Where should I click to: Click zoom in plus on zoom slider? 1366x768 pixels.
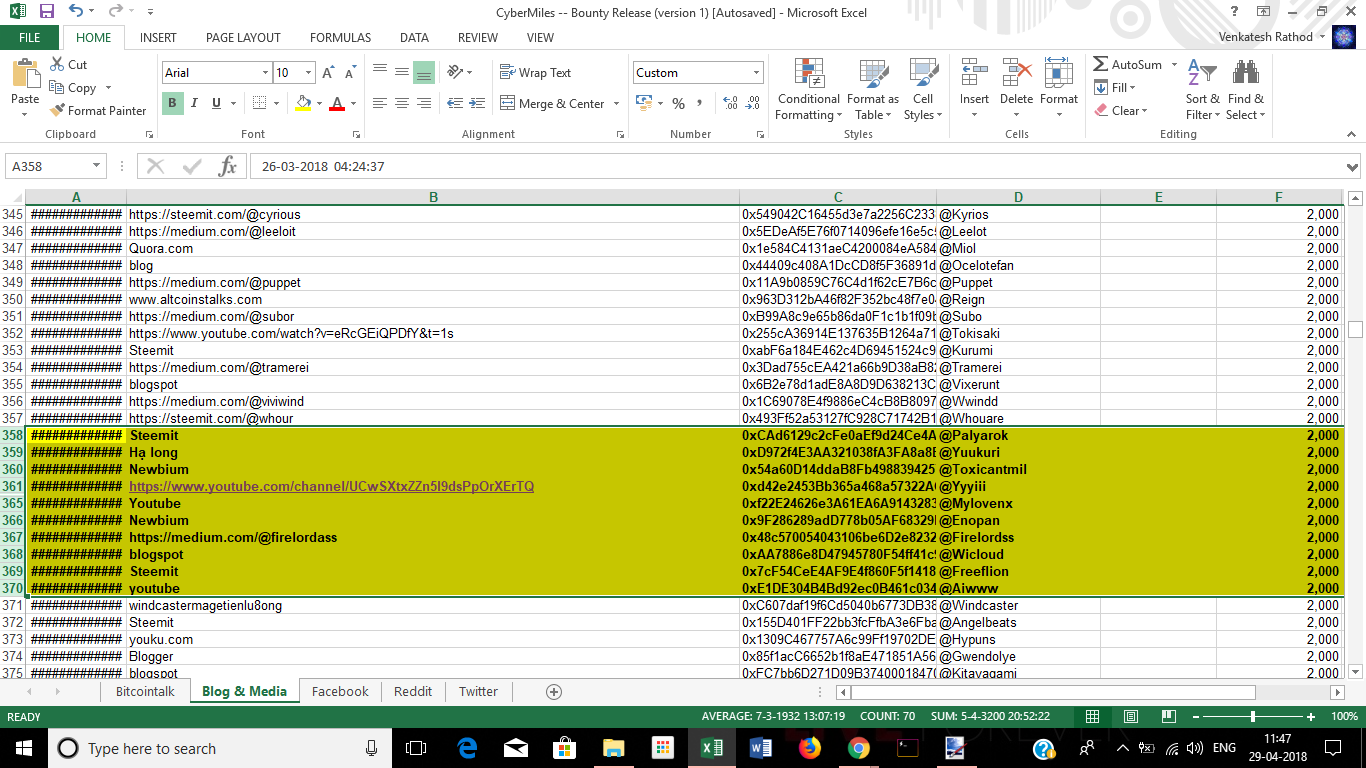[1310, 717]
